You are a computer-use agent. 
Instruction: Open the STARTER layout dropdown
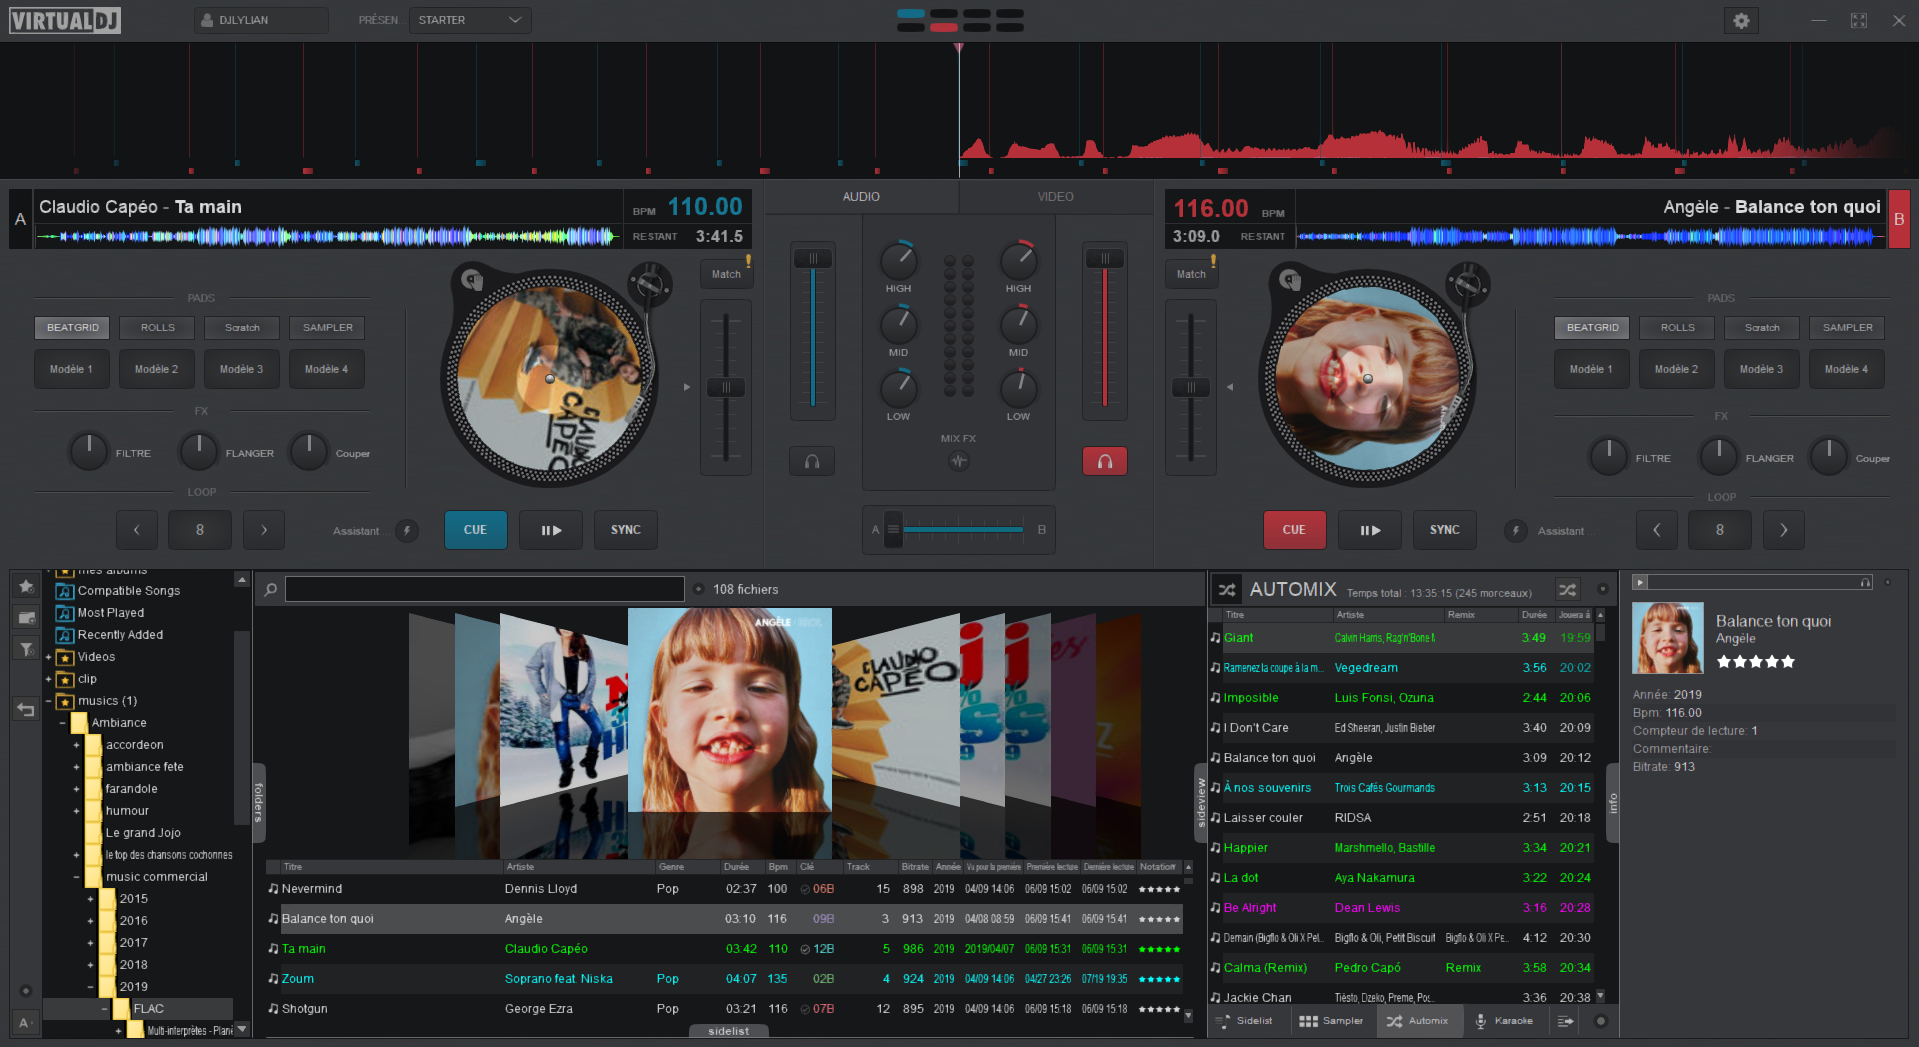pyautogui.click(x=470, y=20)
